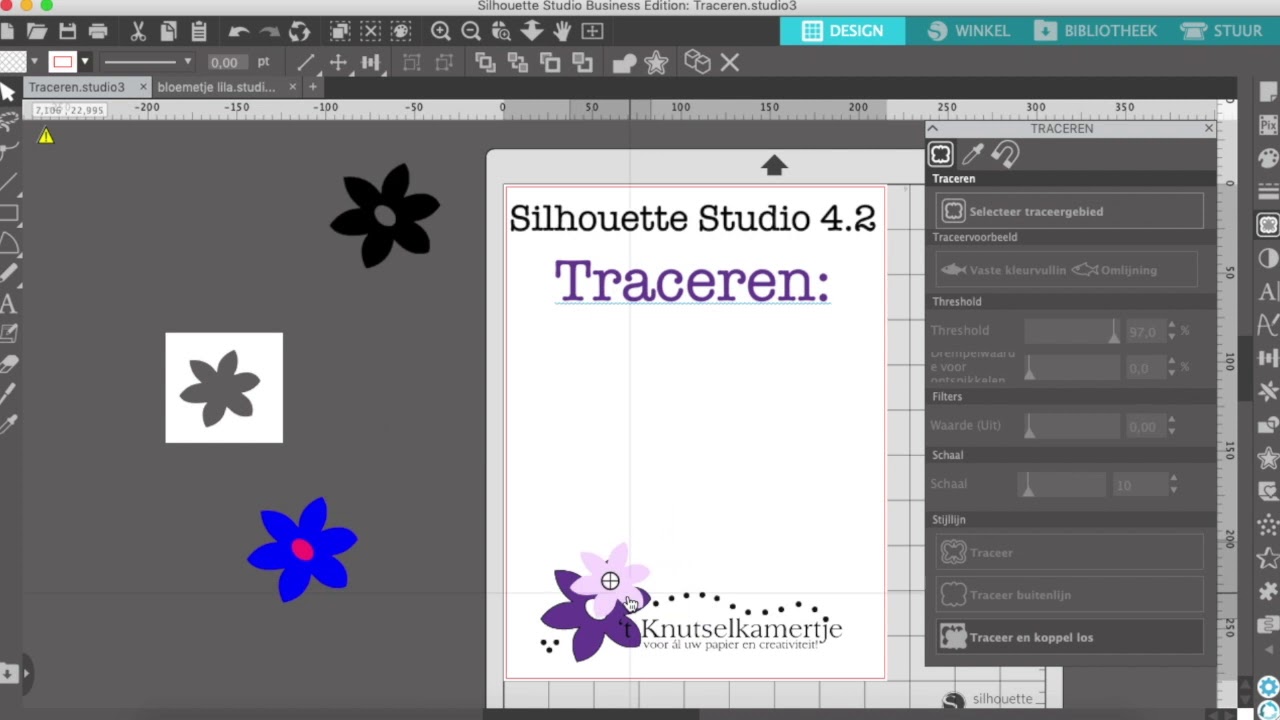The width and height of the screenshot is (1280, 720).
Task: Adjust Schaal value stepper
Action: (1172, 485)
